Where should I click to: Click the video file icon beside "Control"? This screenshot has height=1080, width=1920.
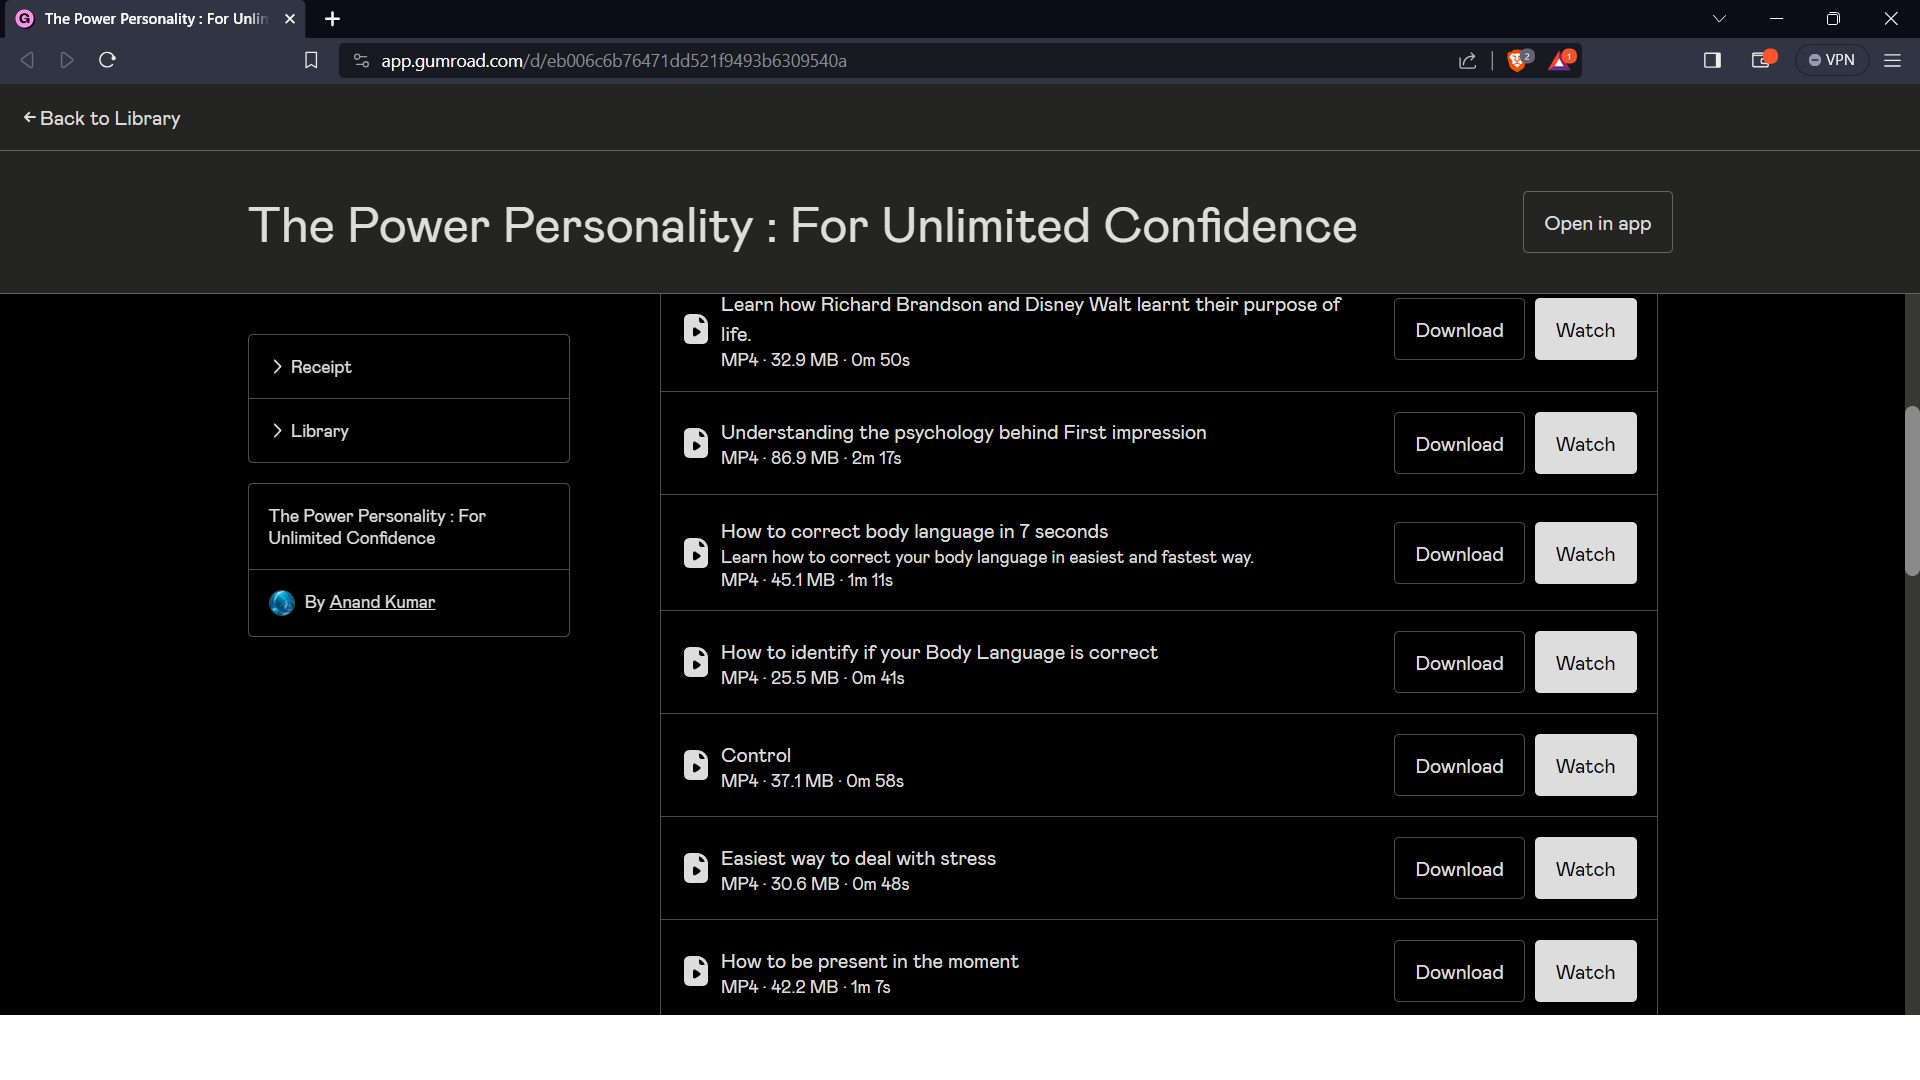pyautogui.click(x=697, y=765)
